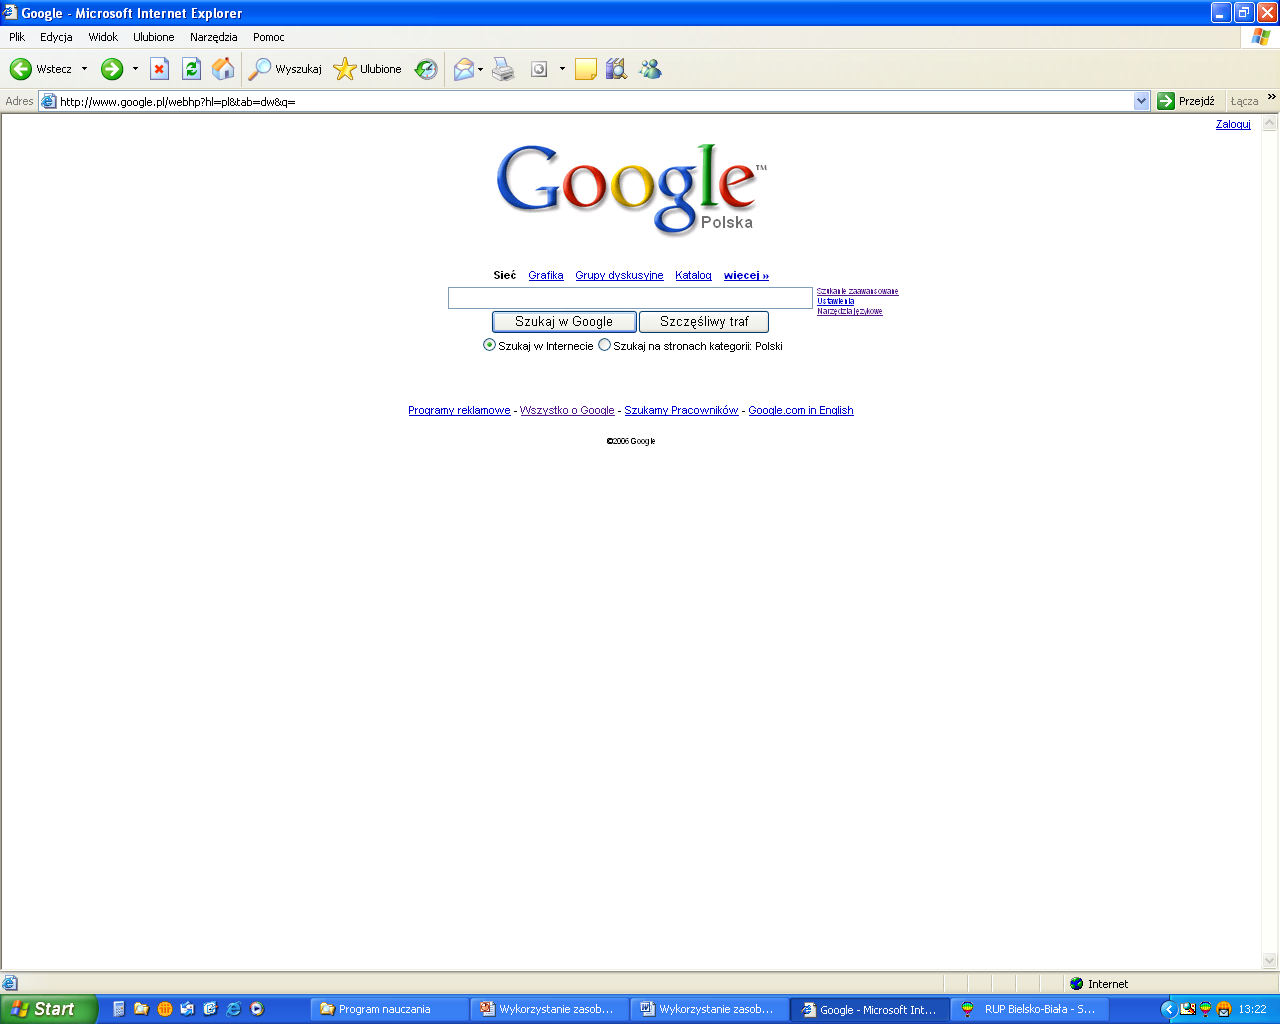Click the Szukamy Pracowników link
This screenshot has height=1024, width=1280.
click(681, 411)
